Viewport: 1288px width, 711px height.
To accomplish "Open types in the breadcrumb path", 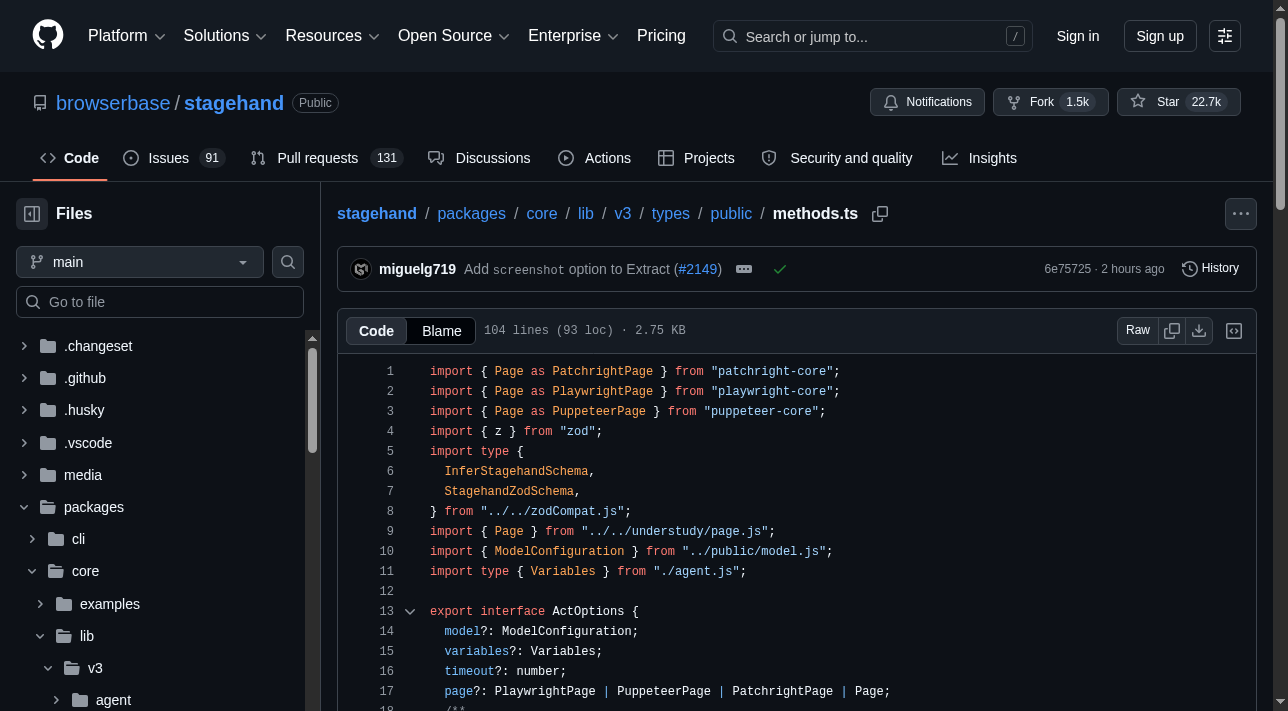I will (671, 214).
